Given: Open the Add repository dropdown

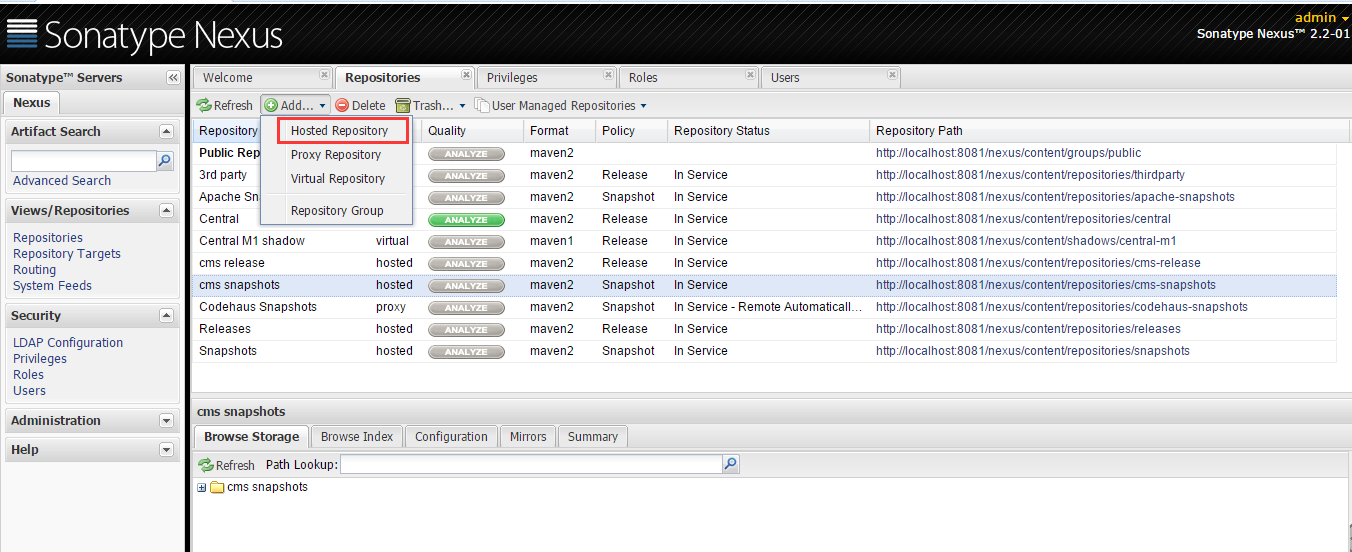Looking at the screenshot, I should pos(295,105).
